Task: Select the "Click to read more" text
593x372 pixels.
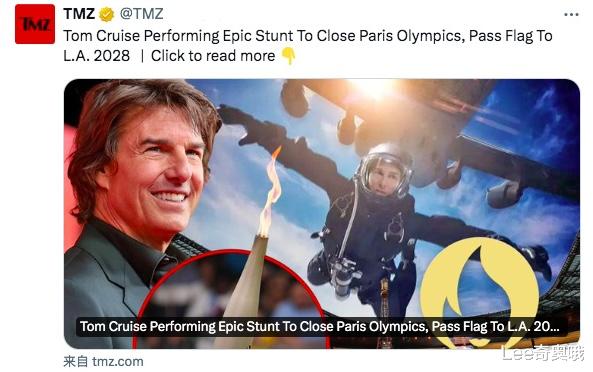Action: pyautogui.click(x=213, y=56)
